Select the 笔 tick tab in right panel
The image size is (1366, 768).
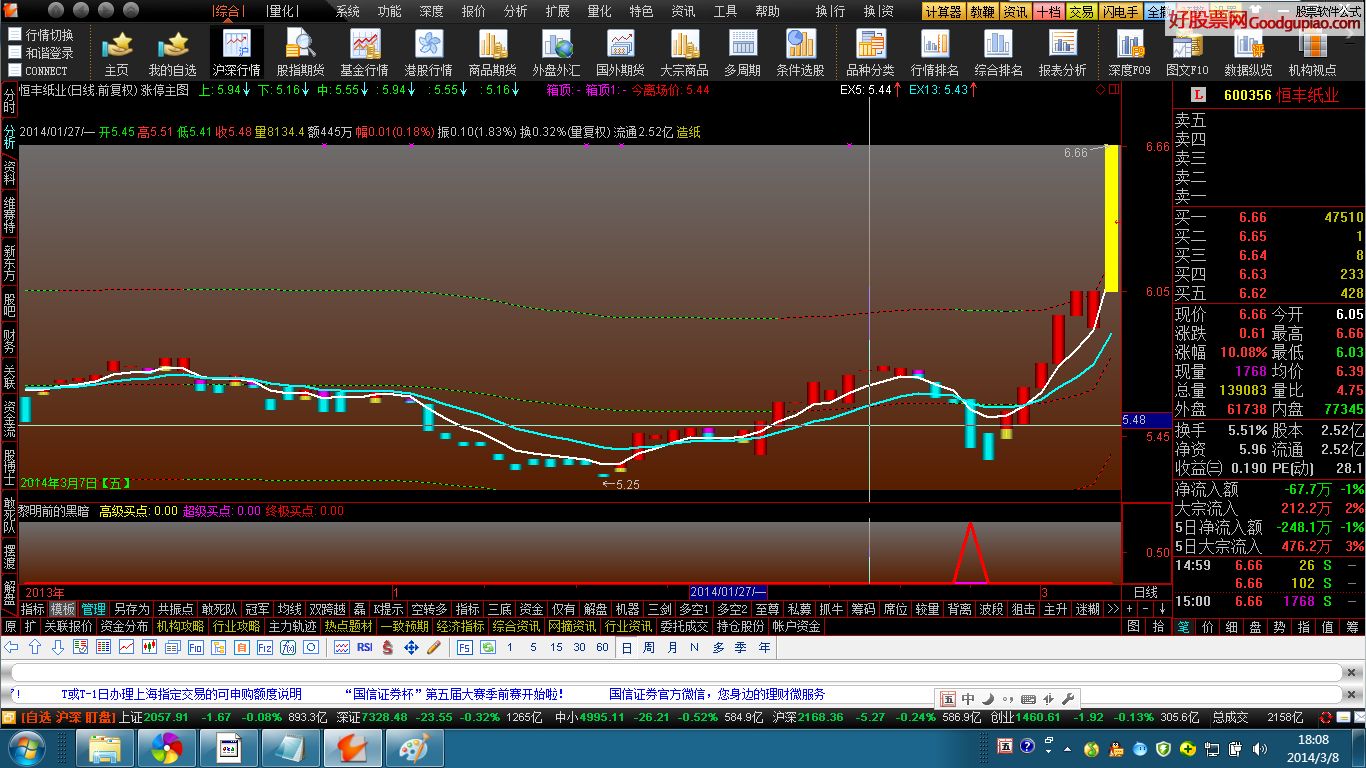[x=1183, y=626]
